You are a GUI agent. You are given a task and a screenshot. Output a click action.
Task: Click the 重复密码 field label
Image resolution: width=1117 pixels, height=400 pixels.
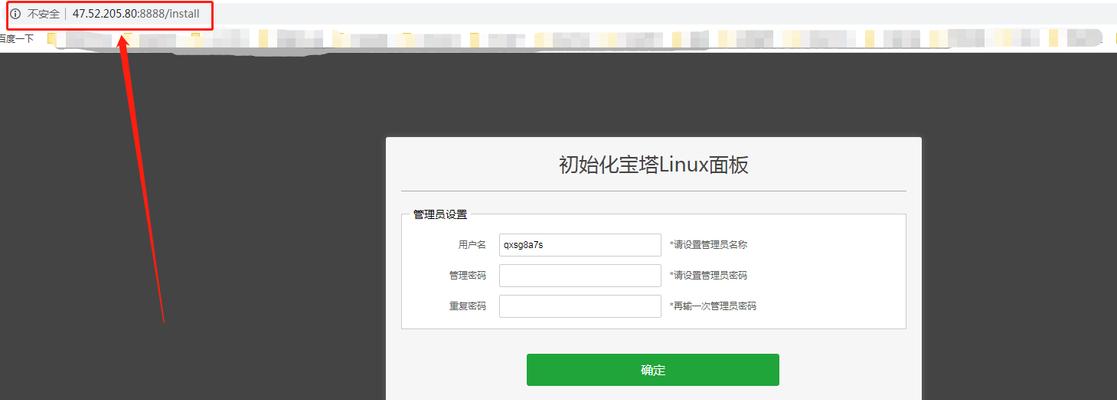coord(467,306)
